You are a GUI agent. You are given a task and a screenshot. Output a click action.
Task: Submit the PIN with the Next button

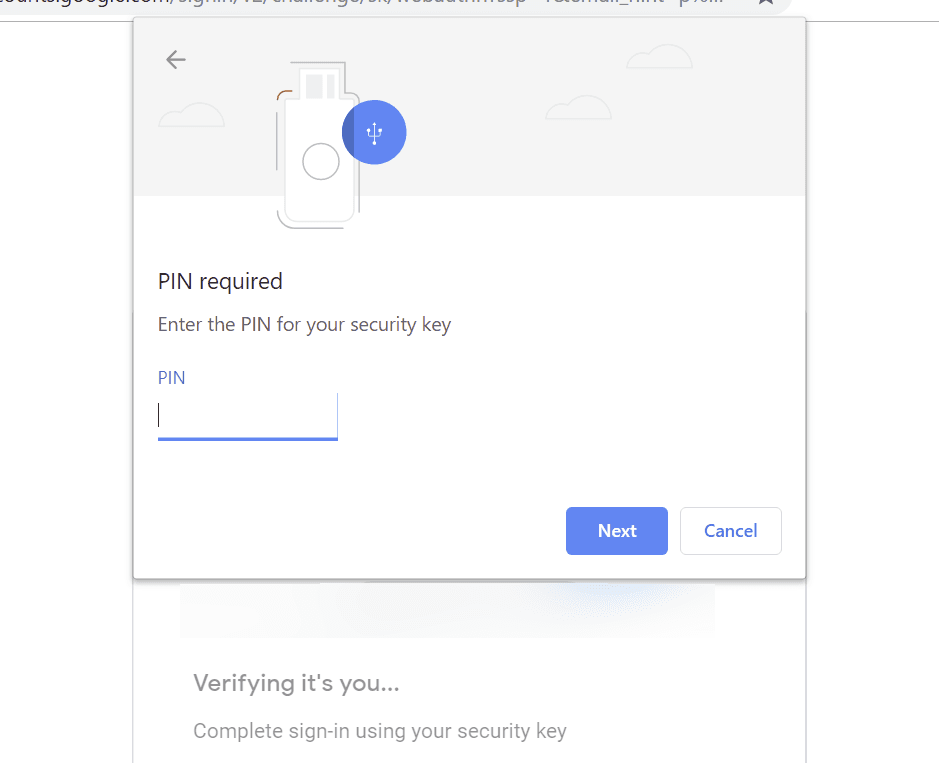tap(617, 531)
